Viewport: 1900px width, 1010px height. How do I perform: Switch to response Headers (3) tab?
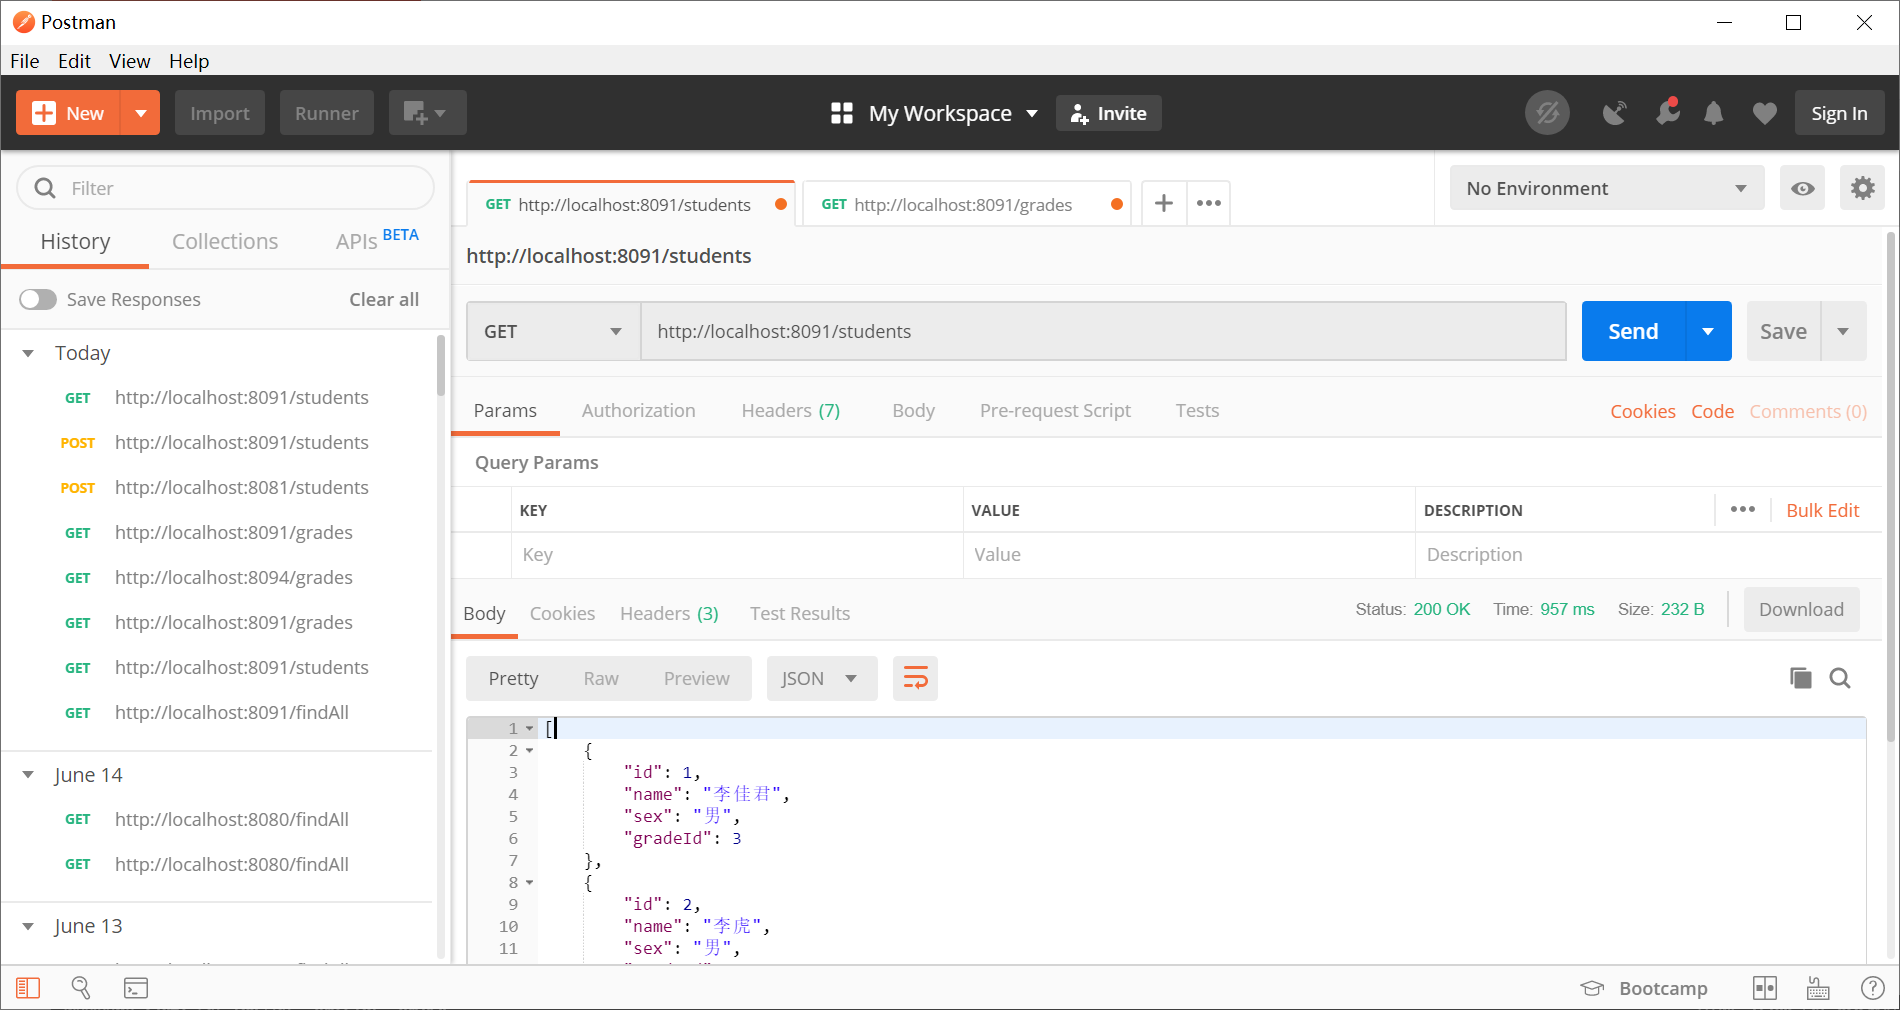click(x=669, y=614)
